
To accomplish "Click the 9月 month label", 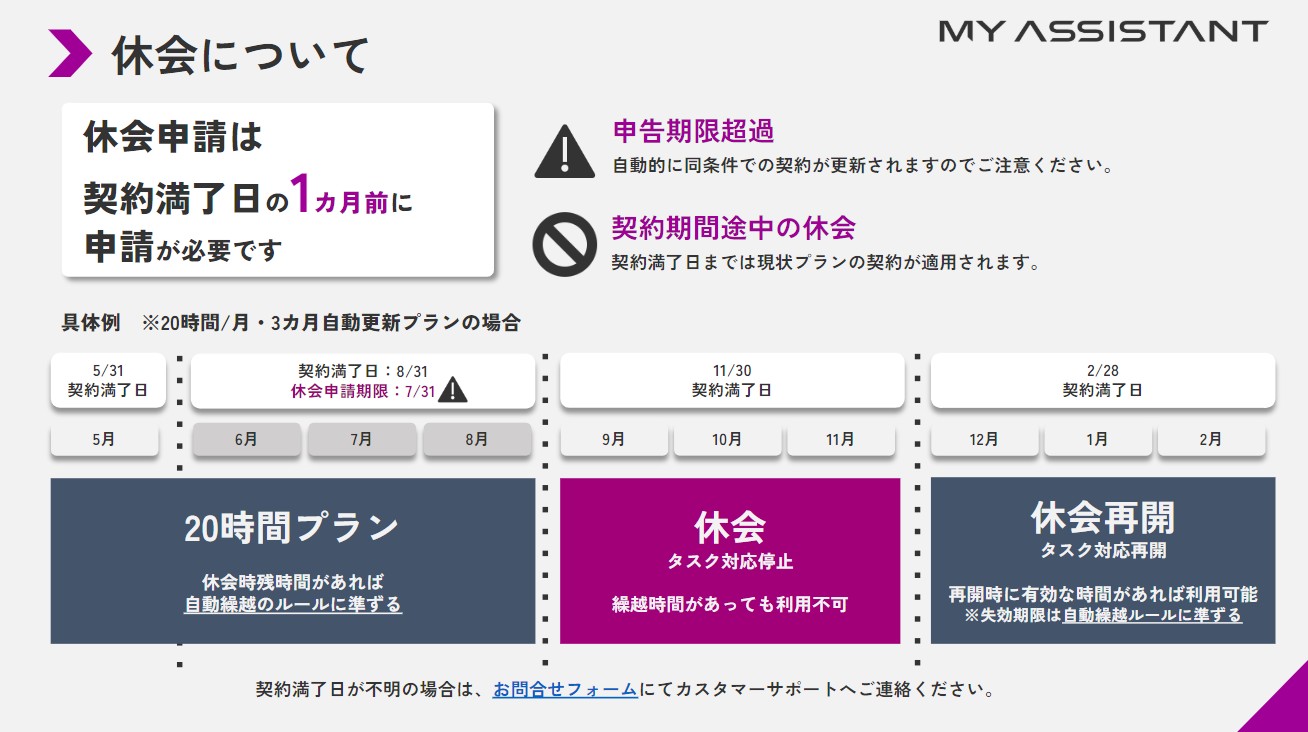I will tap(615, 438).
